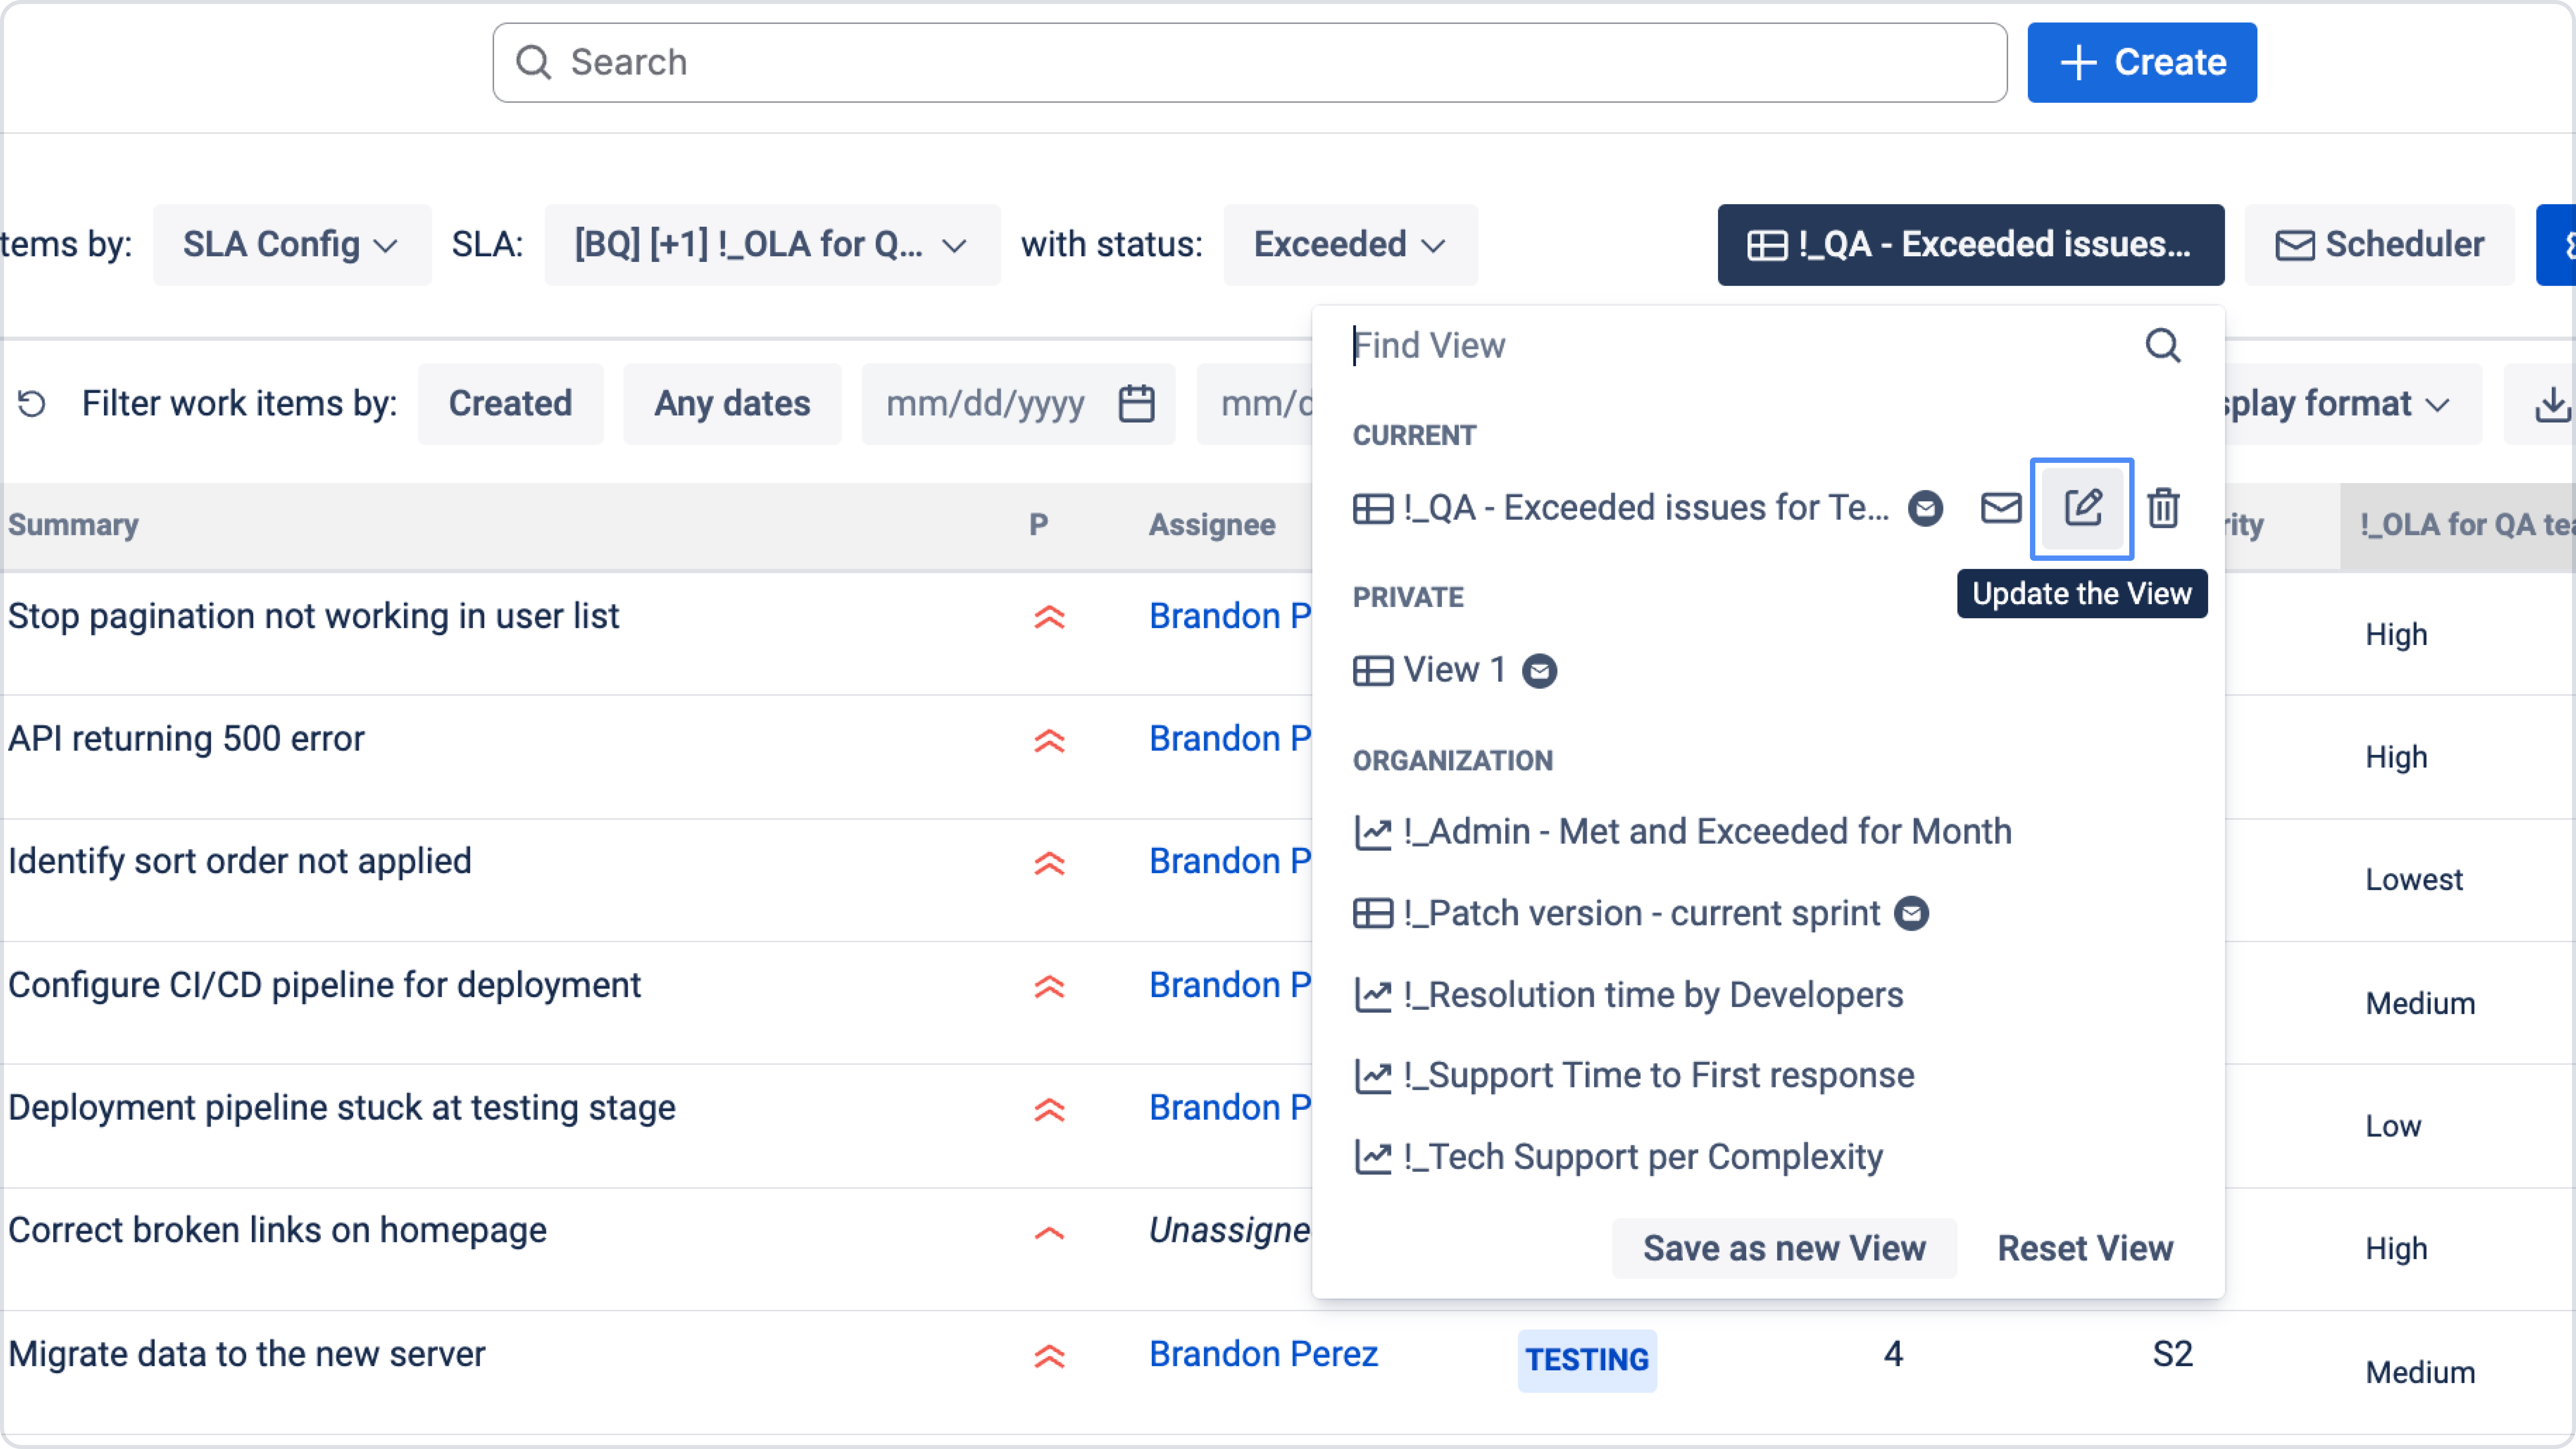Viewport: 2576px width, 1449px height.
Task: Click Save as new View
Action: pos(1784,1248)
